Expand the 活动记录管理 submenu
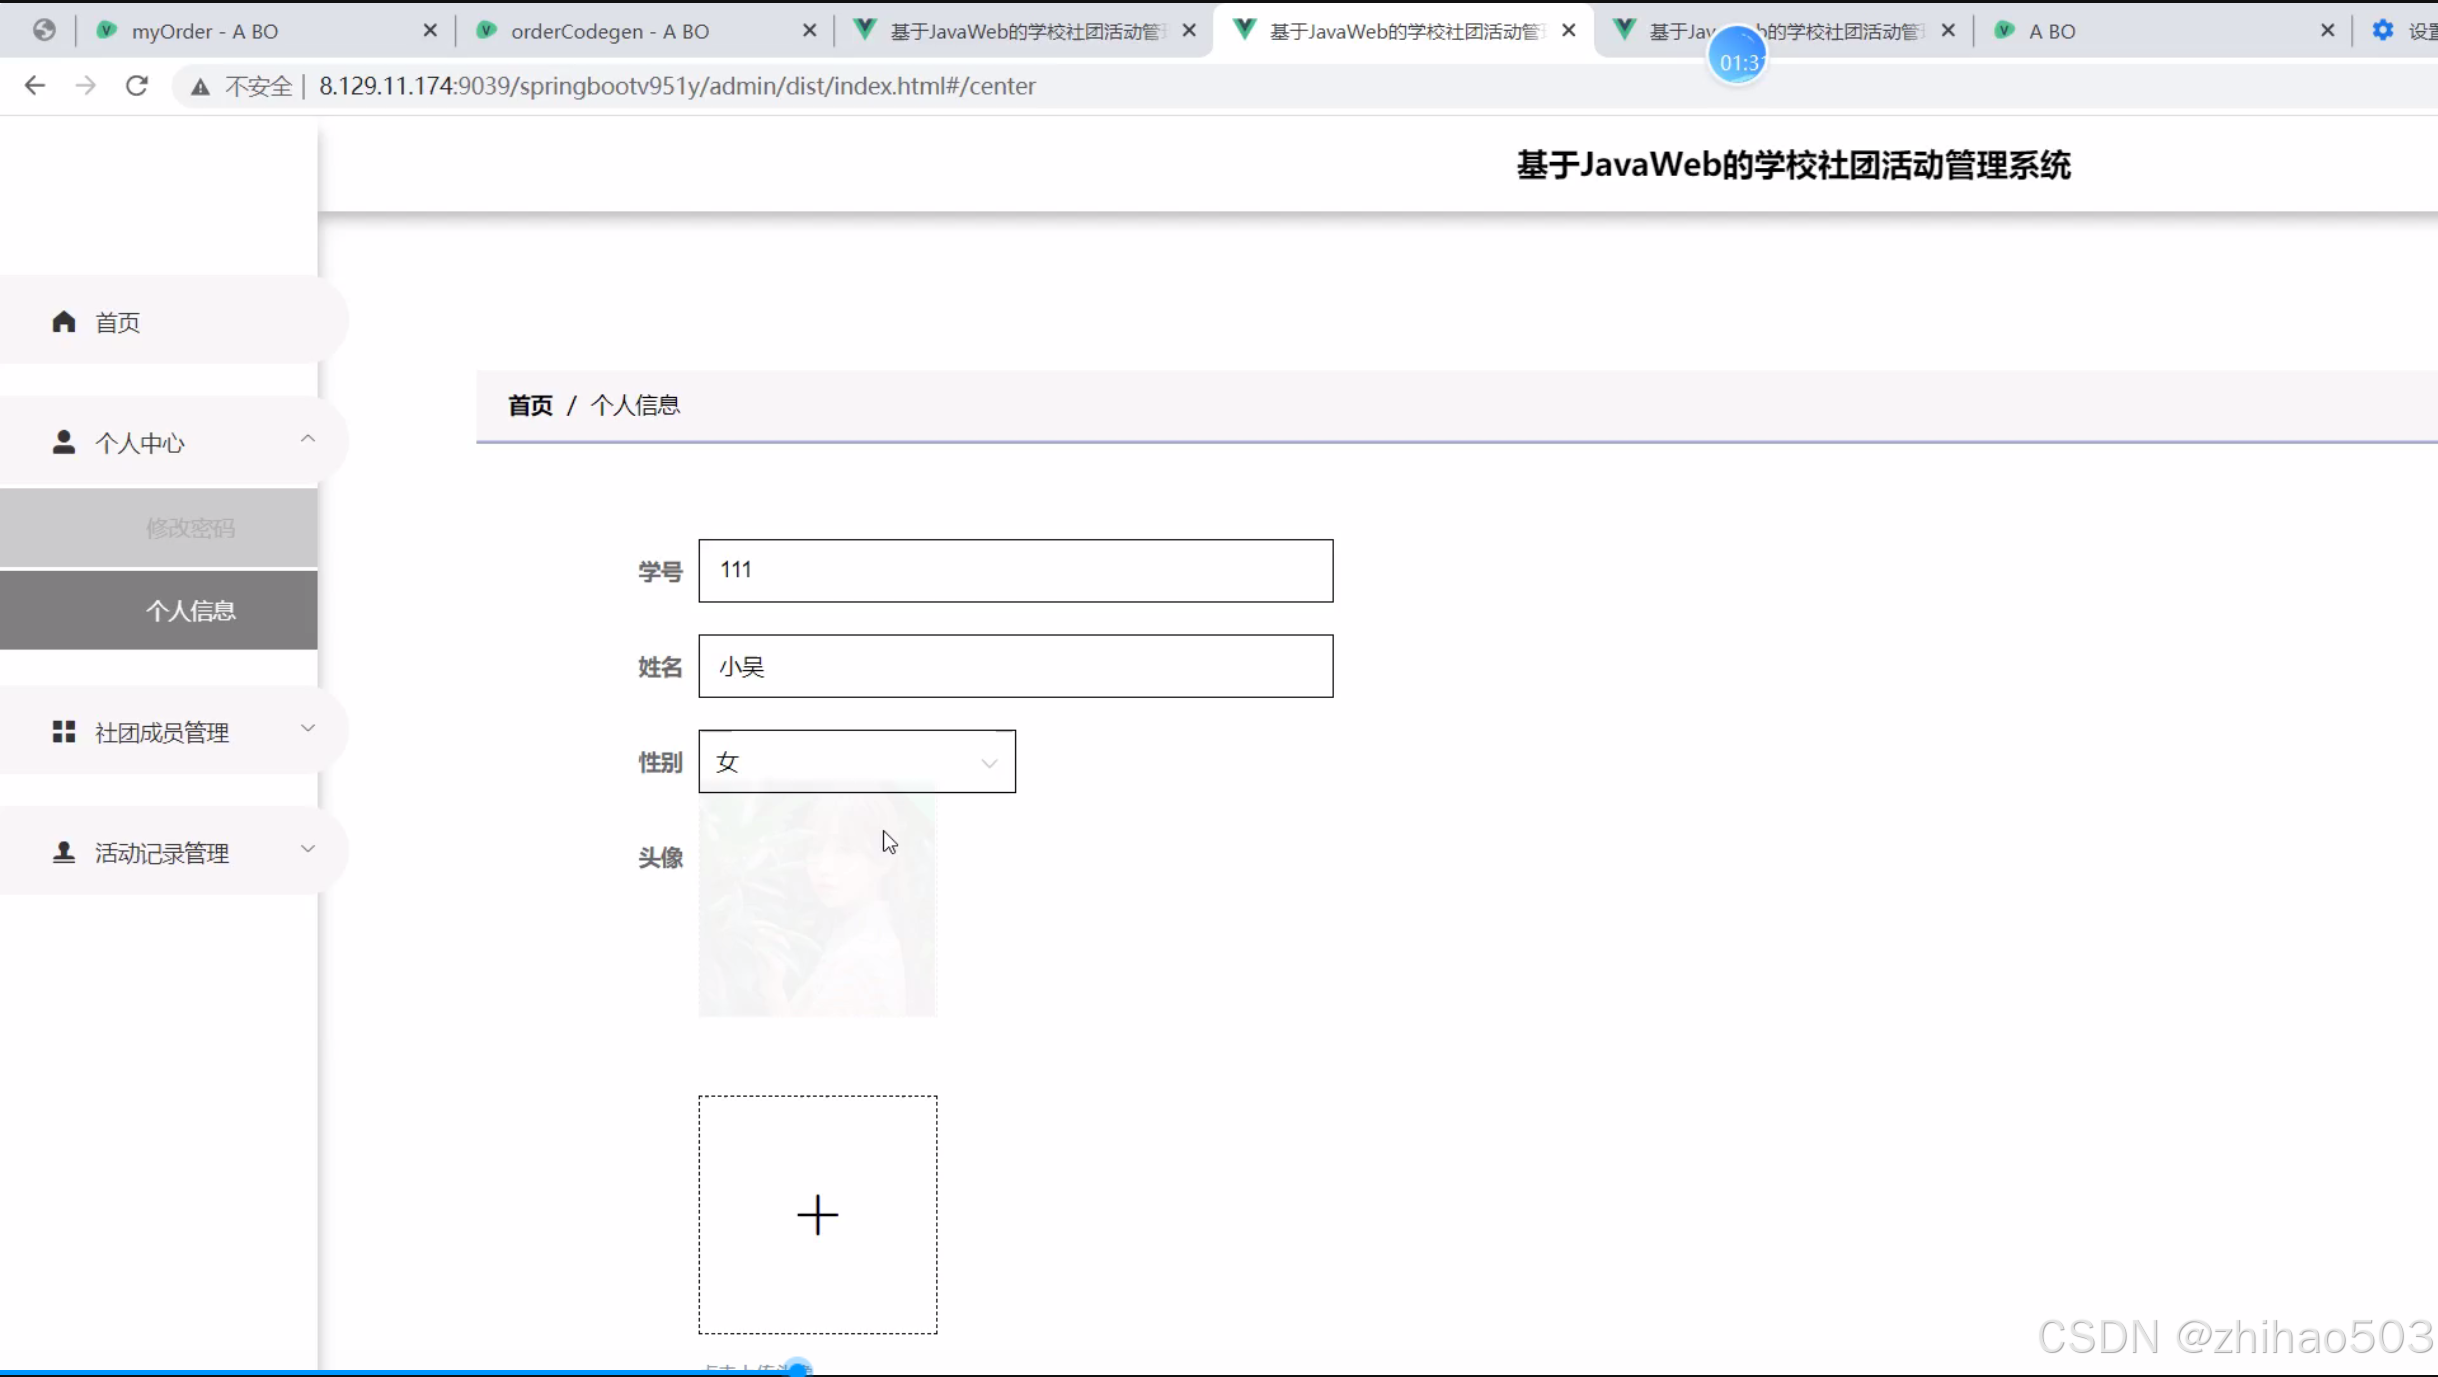 coord(308,849)
